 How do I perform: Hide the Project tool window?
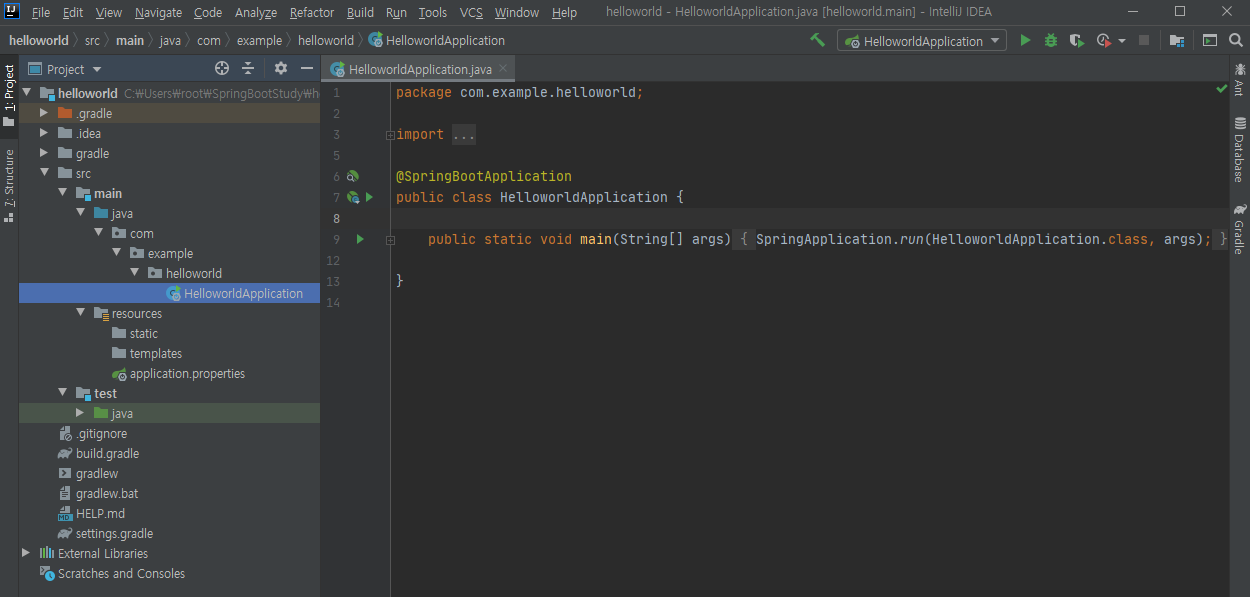(305, 68)
